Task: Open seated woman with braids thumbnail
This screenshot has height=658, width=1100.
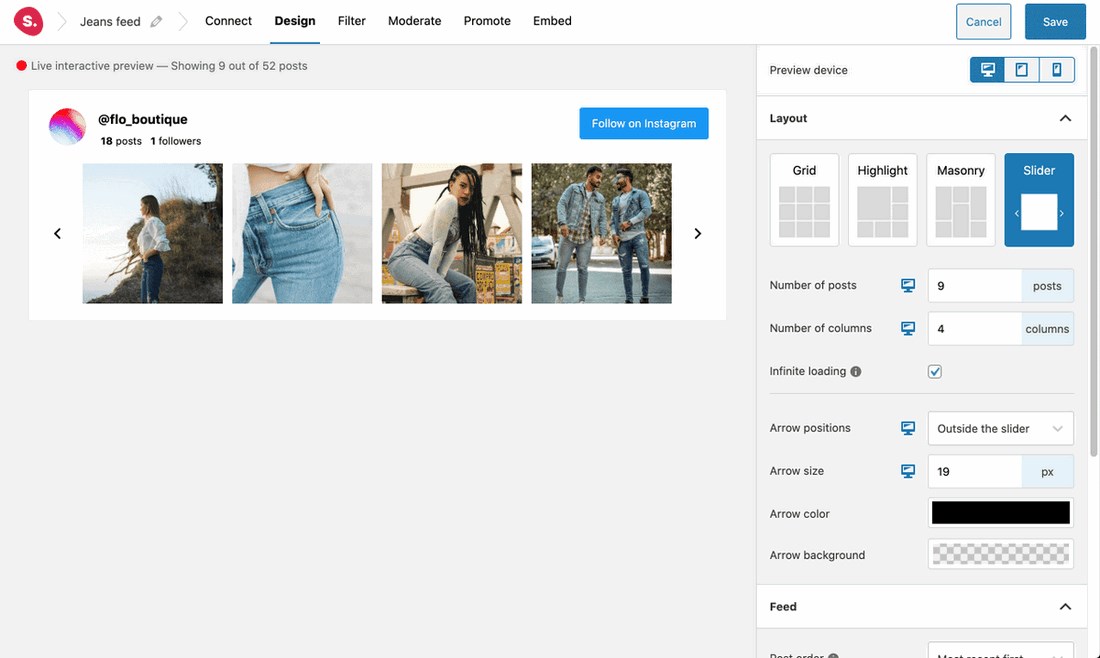Action: (x=452, y=234)
